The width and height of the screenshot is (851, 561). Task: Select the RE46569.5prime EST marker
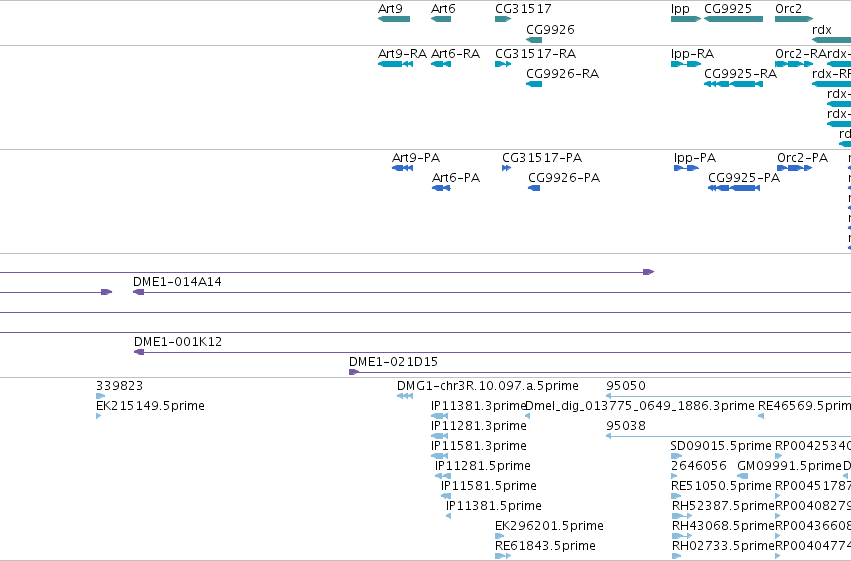[x=761, y=416]
